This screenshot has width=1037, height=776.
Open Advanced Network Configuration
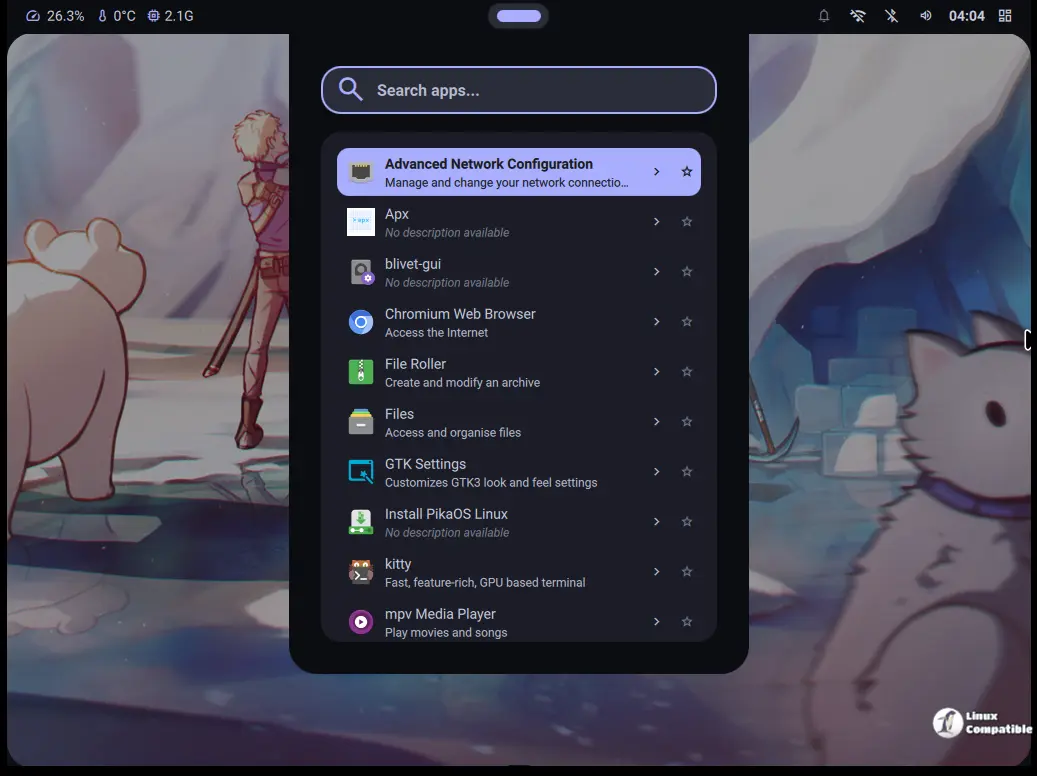click(x=489, y=171)
